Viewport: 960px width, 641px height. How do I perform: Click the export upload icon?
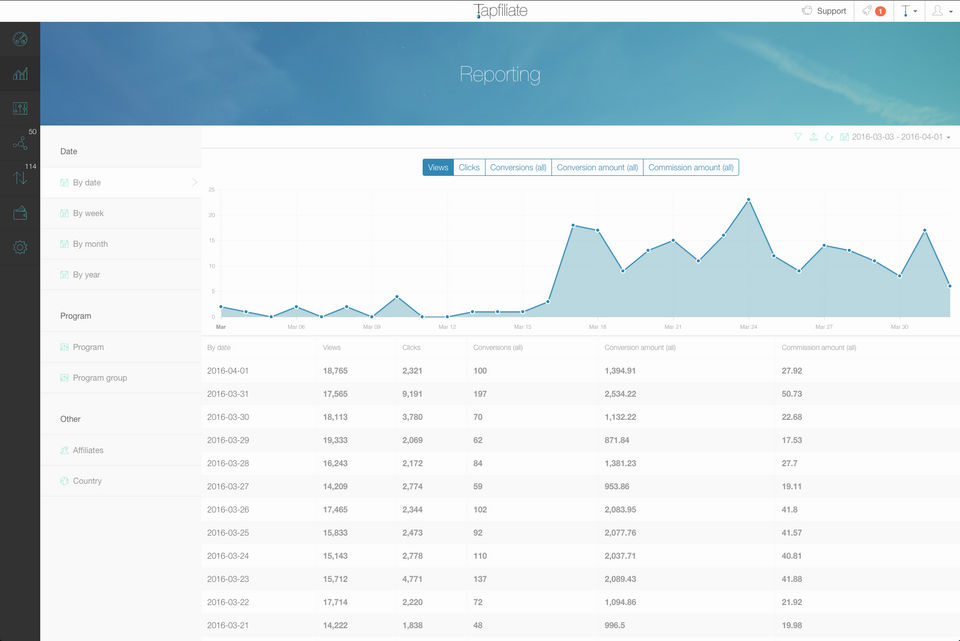click(814, 137)
